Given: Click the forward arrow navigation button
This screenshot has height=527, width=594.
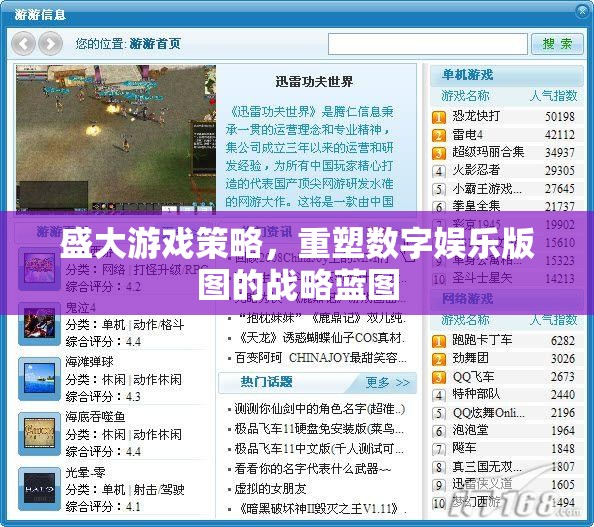Looking at the screenshot, I should pyautogui.click(x=50, y=44).
